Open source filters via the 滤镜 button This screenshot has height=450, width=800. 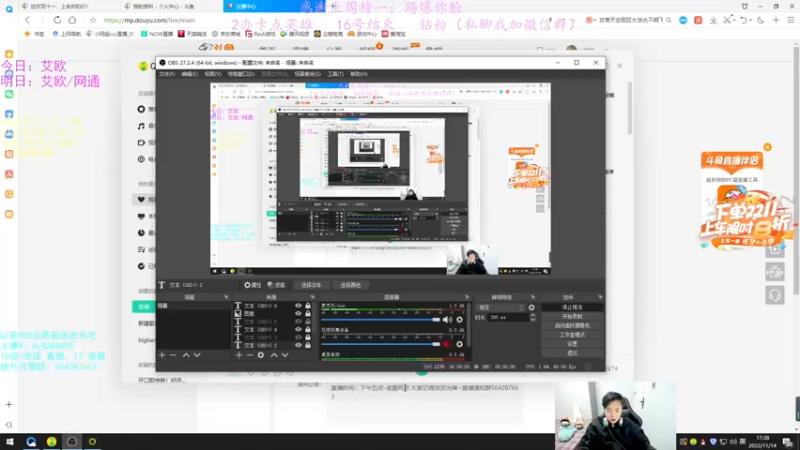(276, 285)
